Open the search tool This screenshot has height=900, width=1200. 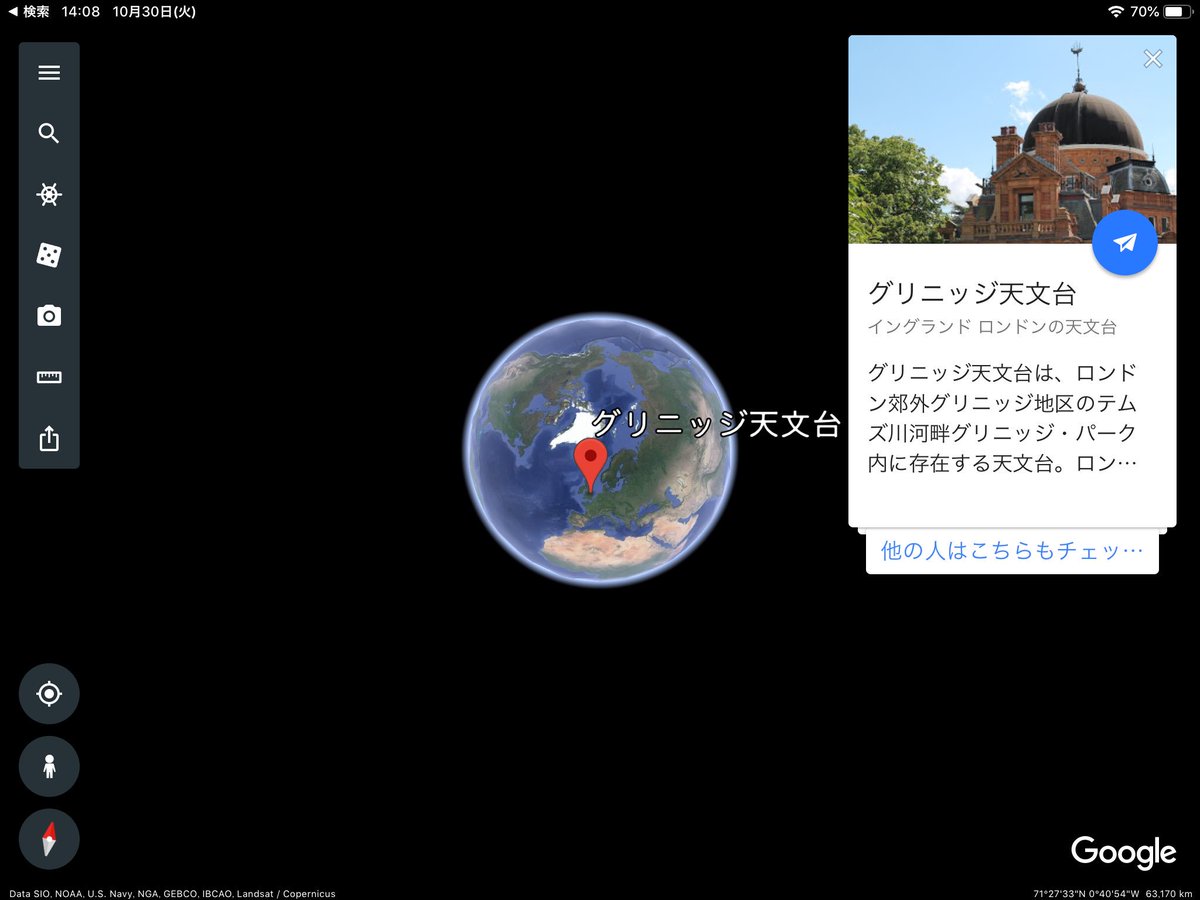click(x=49, y=134)
